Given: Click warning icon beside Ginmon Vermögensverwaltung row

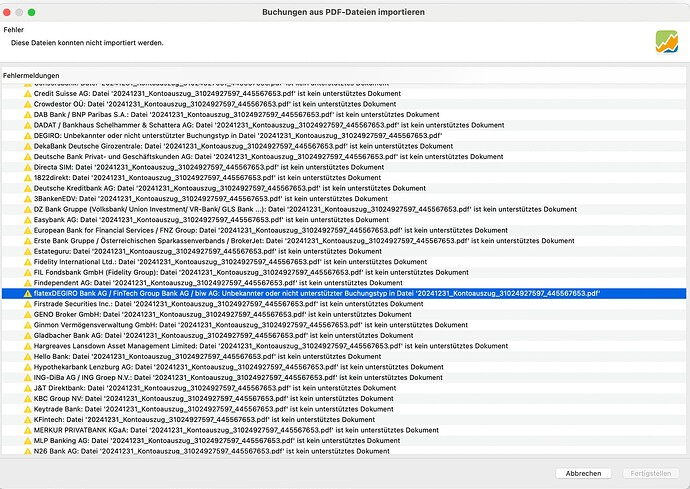Looking at the screenshot, I should [x=28, y=325].
